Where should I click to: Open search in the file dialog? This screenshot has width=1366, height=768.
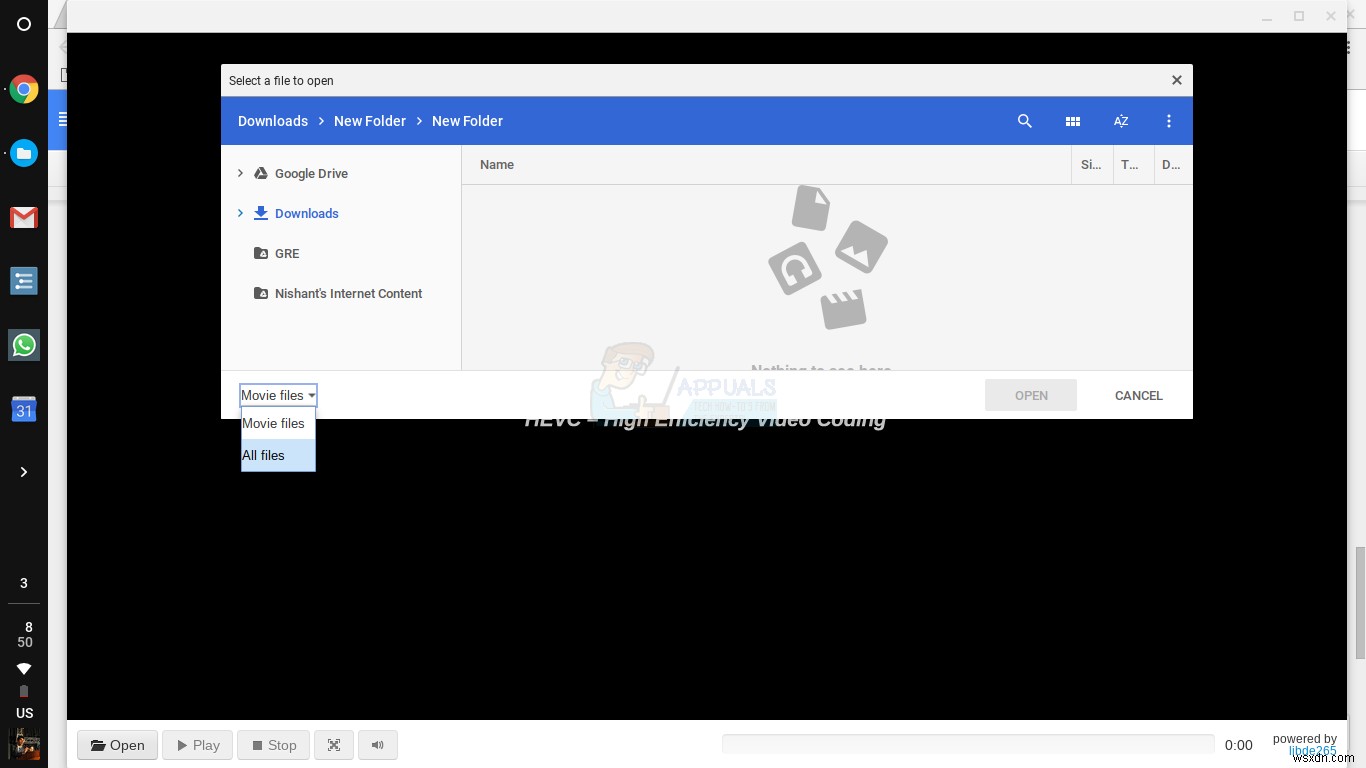(x=1025, y=120)
